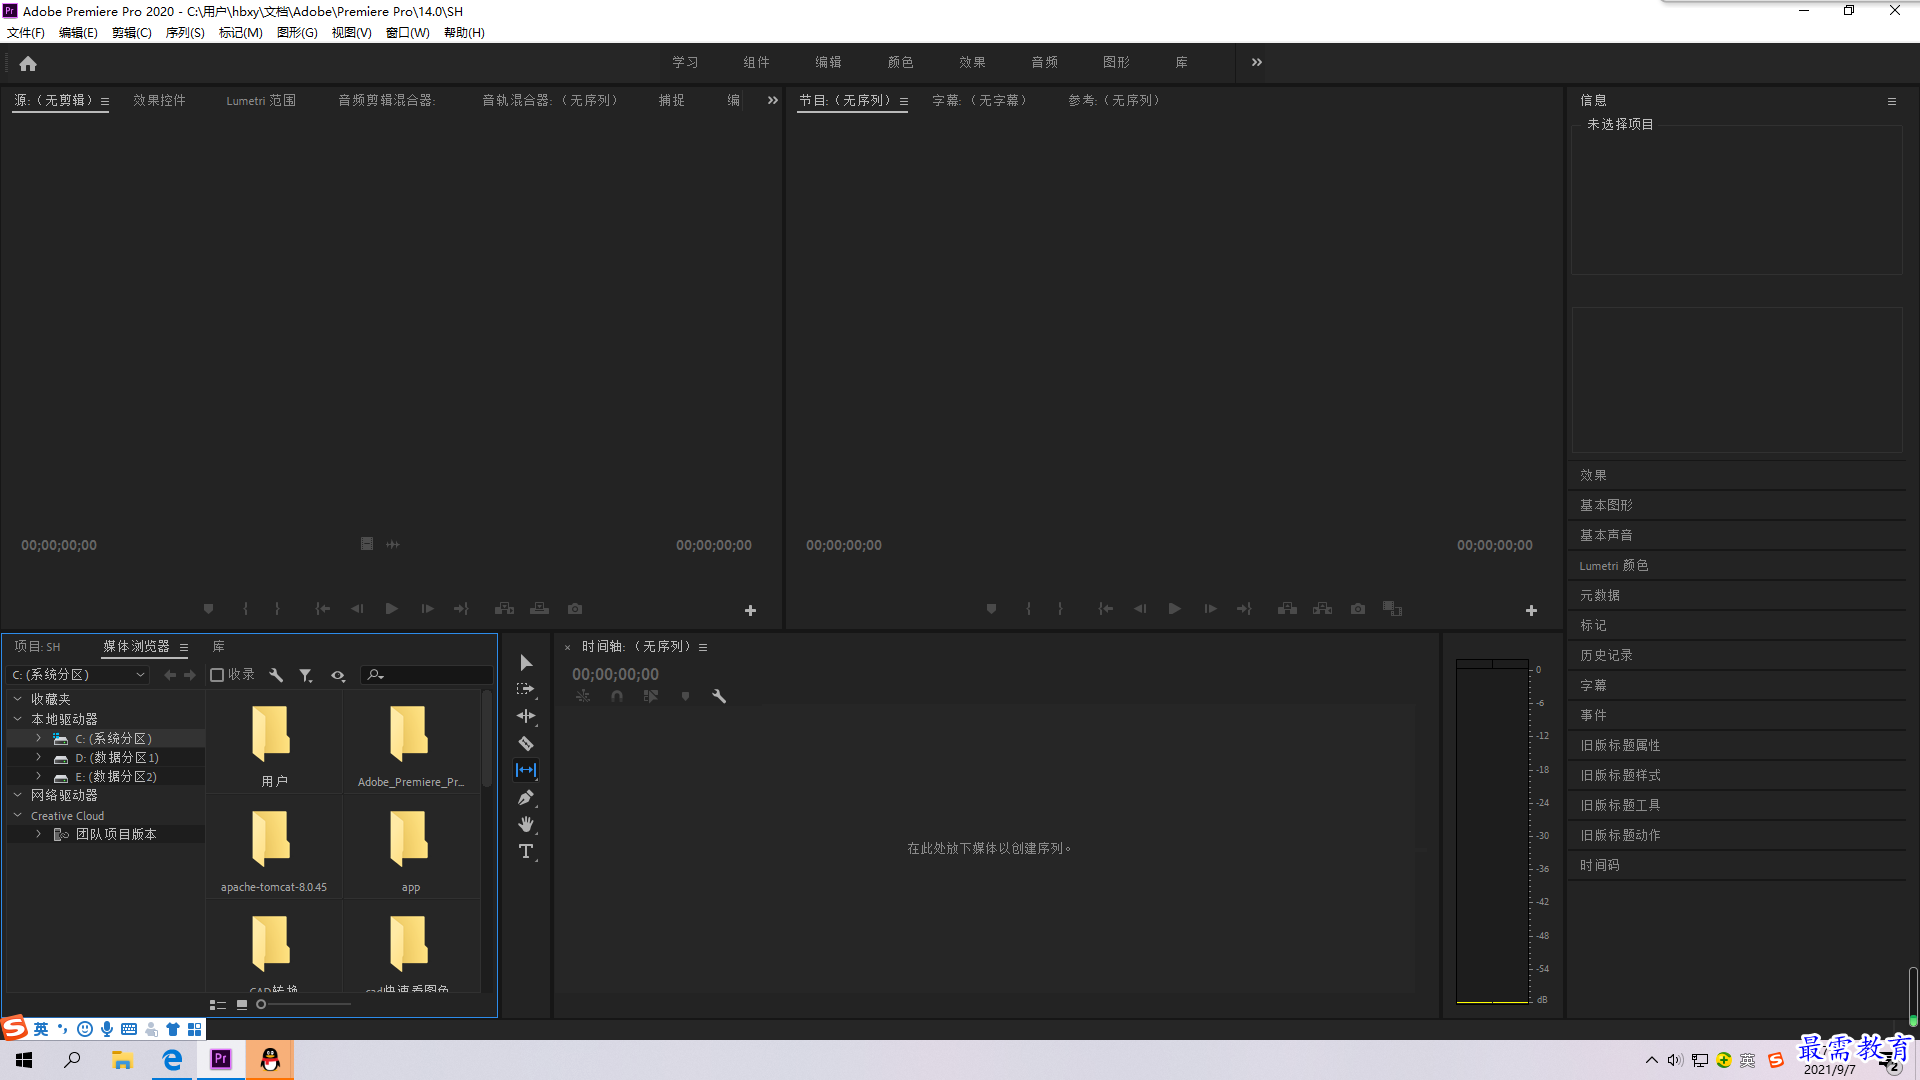
Task: Click Comparison View icon in Program monitor
Action: point(1393,608)
